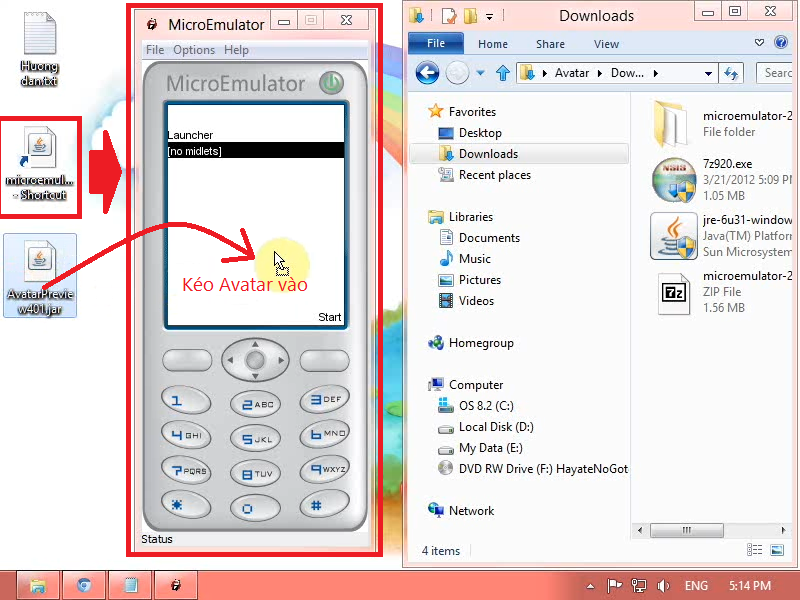Viewport: 800px width, 600px height.
Task: Click the star keypad key
Action: pyautogui.click(x=186, y=505)
